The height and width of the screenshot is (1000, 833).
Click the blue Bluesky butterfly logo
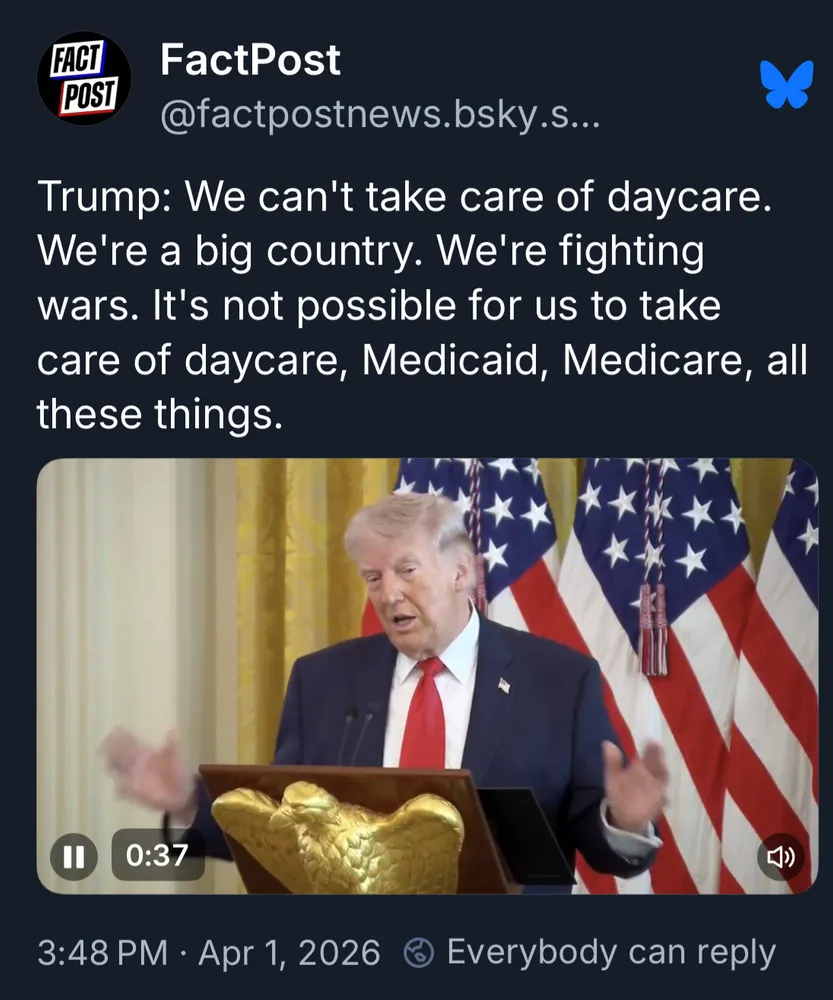(x=787, y=84)
